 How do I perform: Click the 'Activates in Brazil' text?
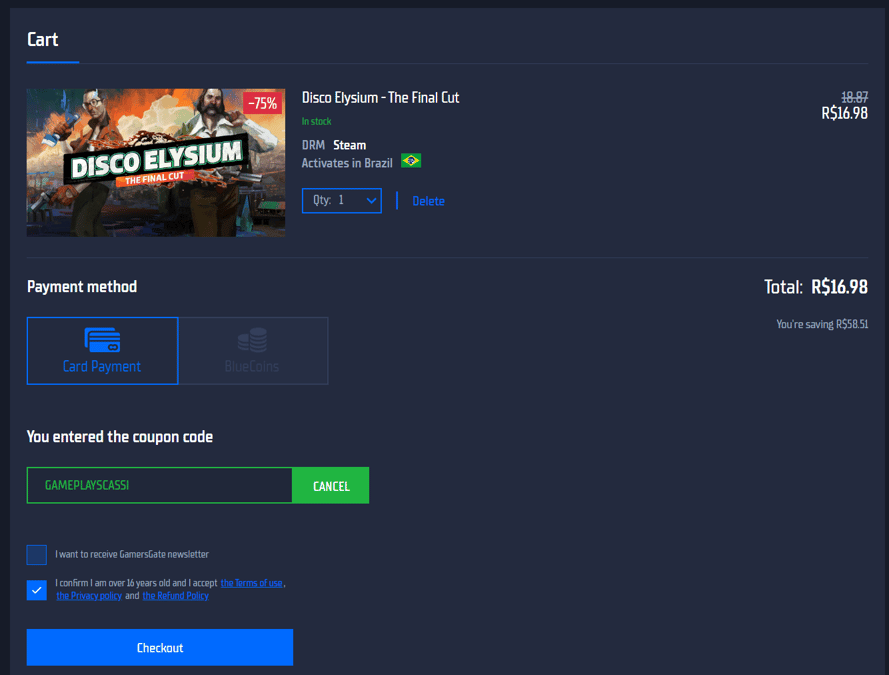[x=347, y=163]
